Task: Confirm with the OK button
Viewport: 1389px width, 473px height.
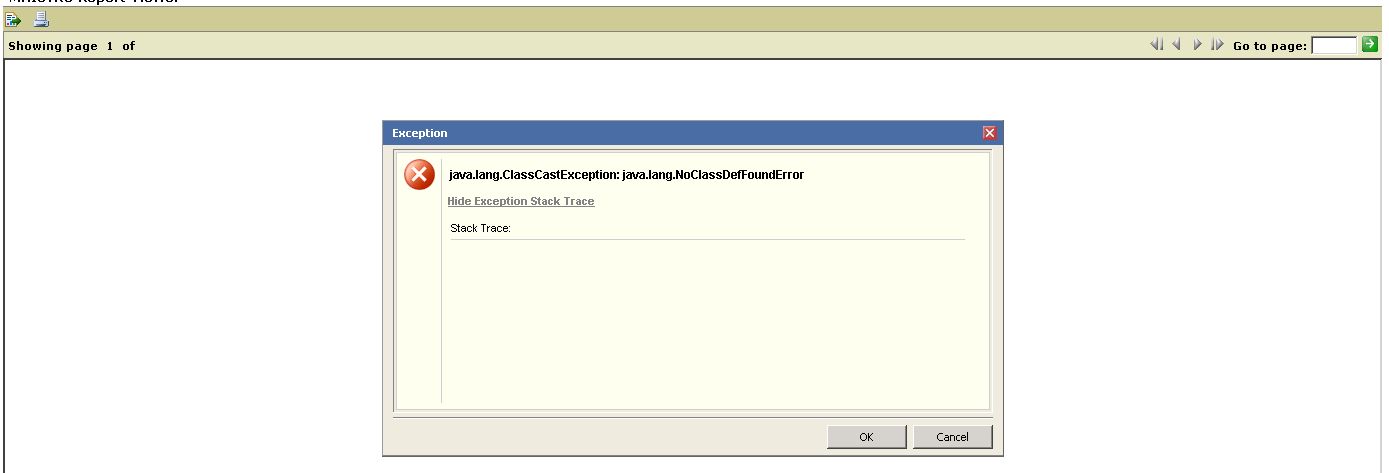Action: (x=866, y=437)
